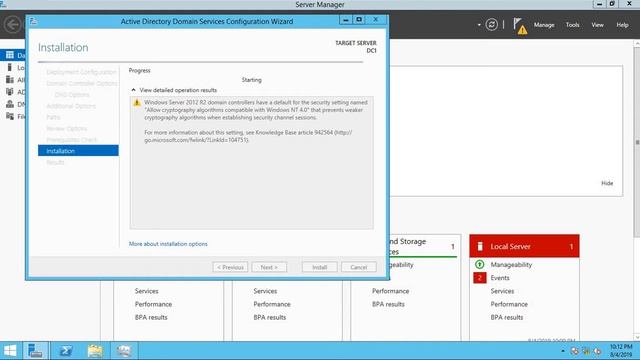Screen dimensions: 640x360
Task: Open Manageability in Local Server tile
Action: click(511, 264)
